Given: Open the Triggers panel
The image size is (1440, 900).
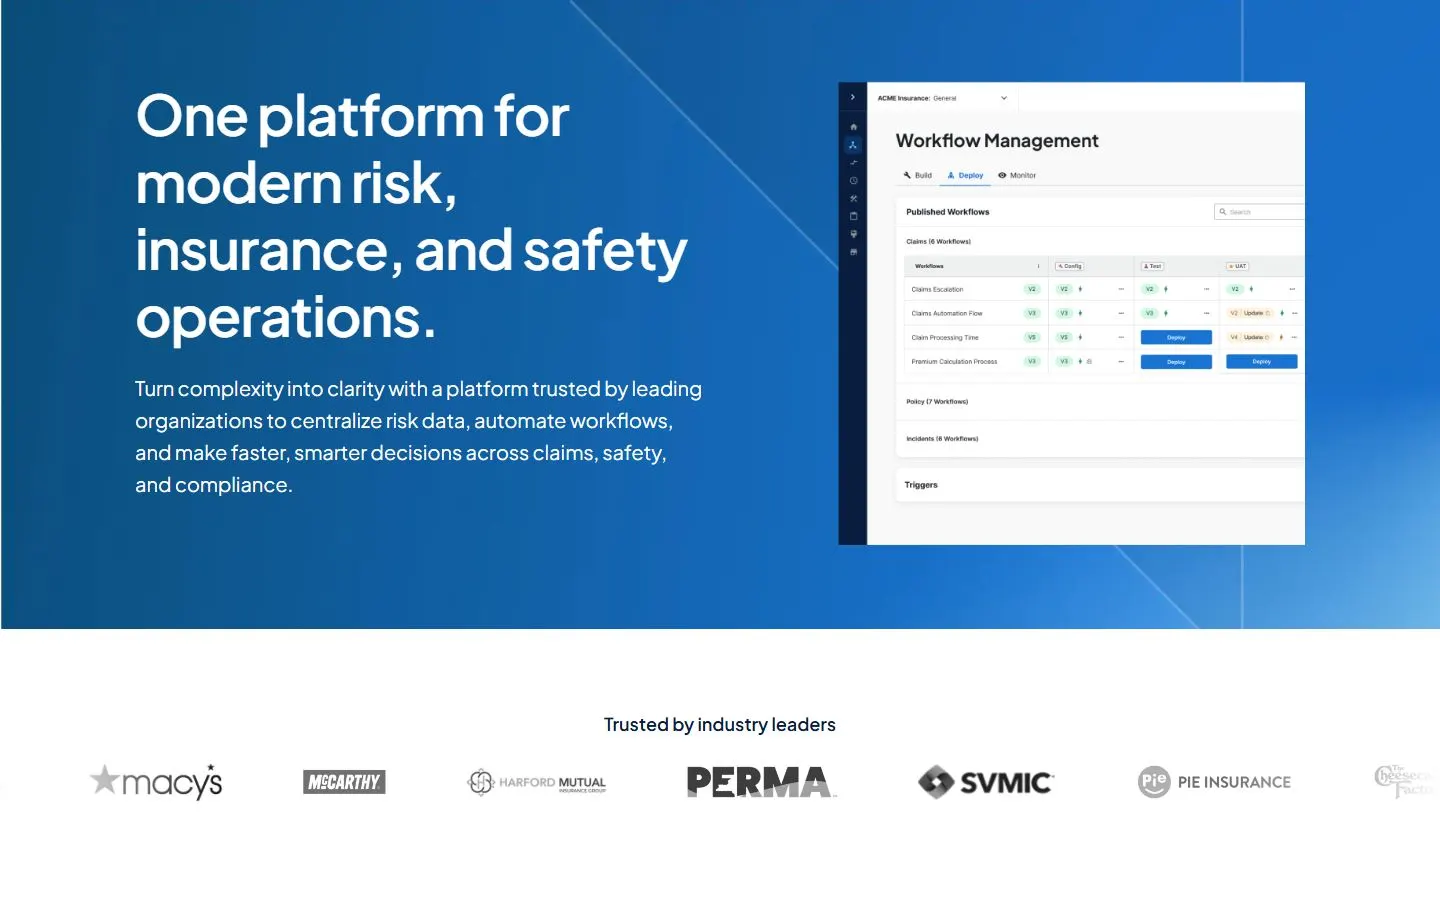Looking at the screenshot, I should coord(1100,485).
